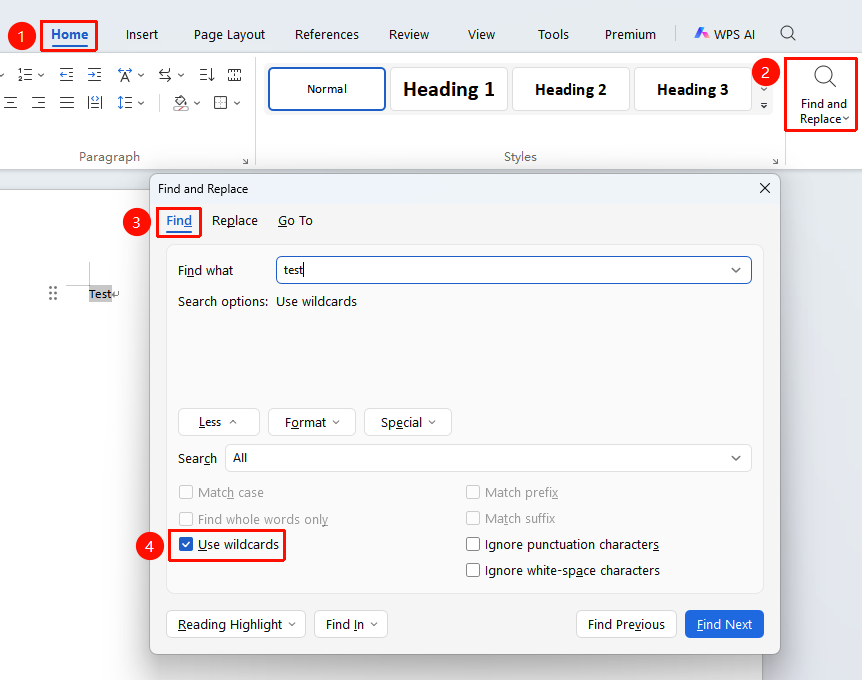The width and height of the screenshot is (862, 680).
Task: Uncheck the Use wildcards checkbox
Action: (186, 544)
